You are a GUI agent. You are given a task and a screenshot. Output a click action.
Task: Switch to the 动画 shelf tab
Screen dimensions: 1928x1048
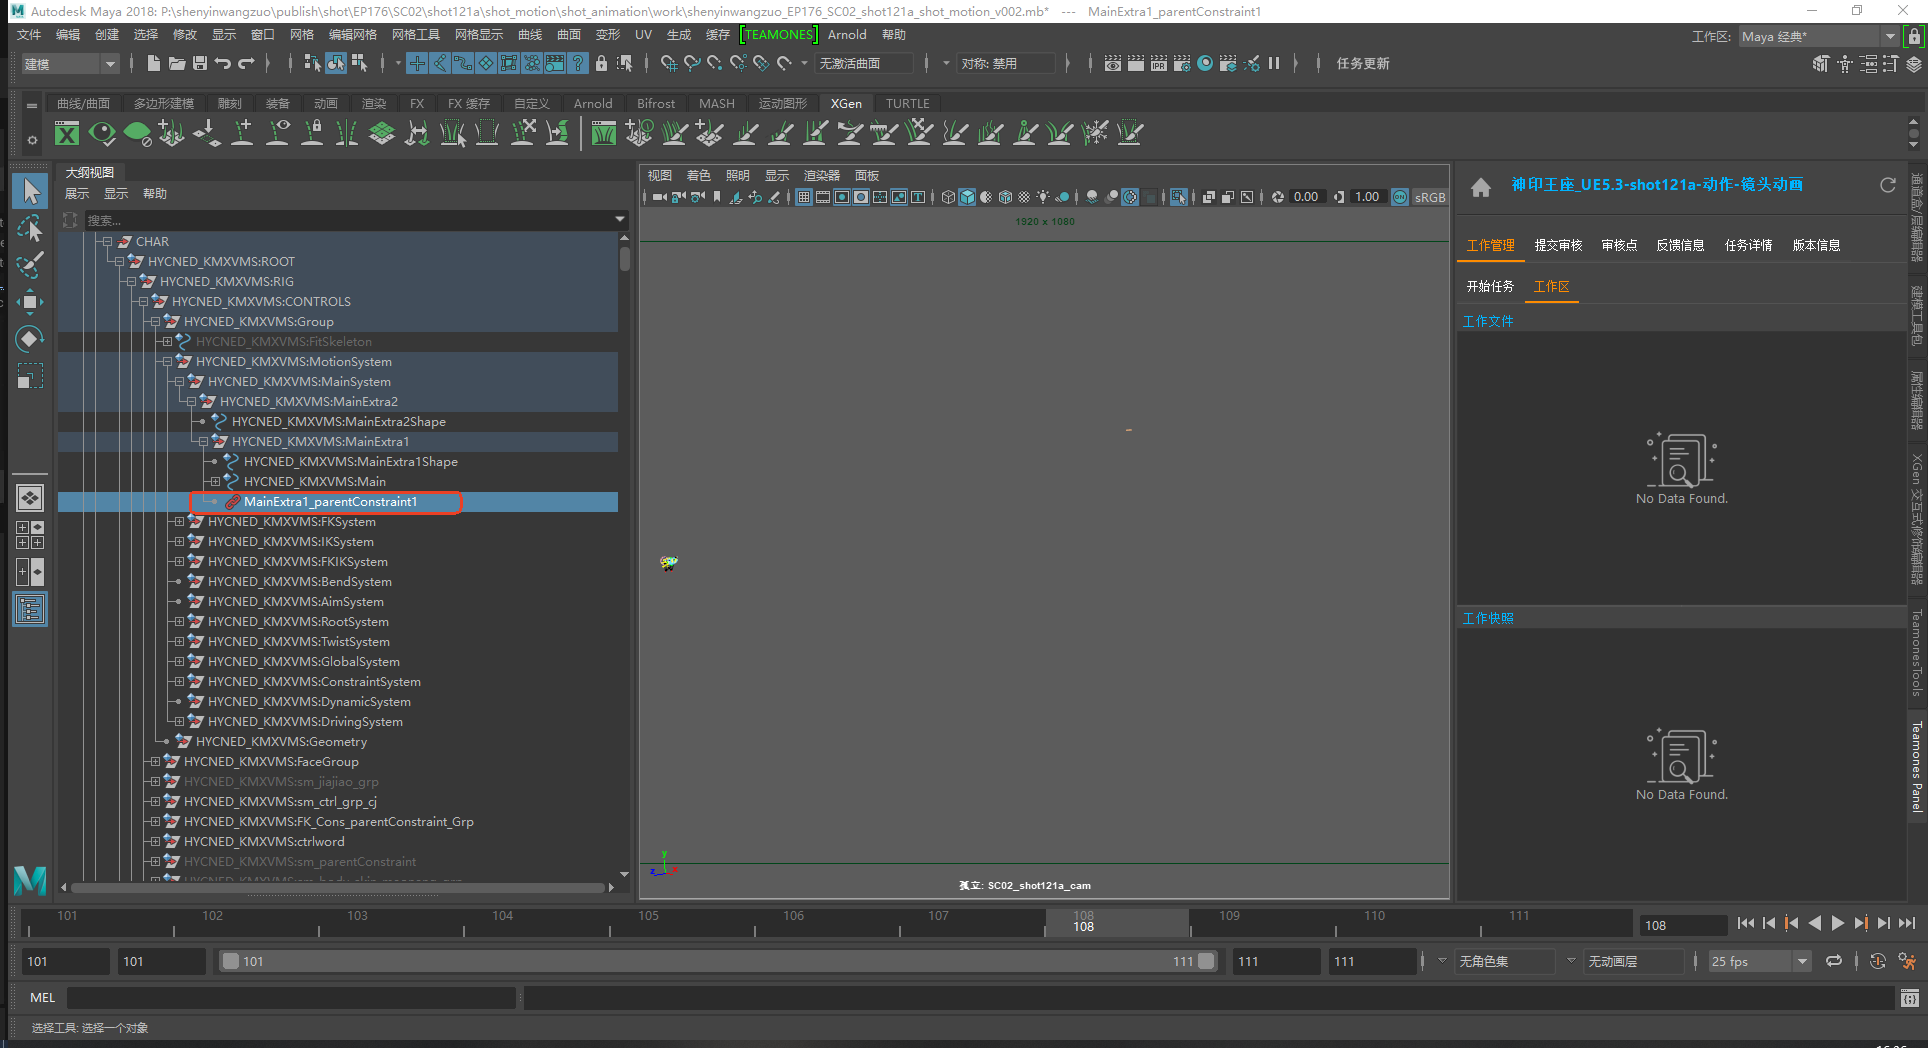pyautogui.click(x=326, y=103)
